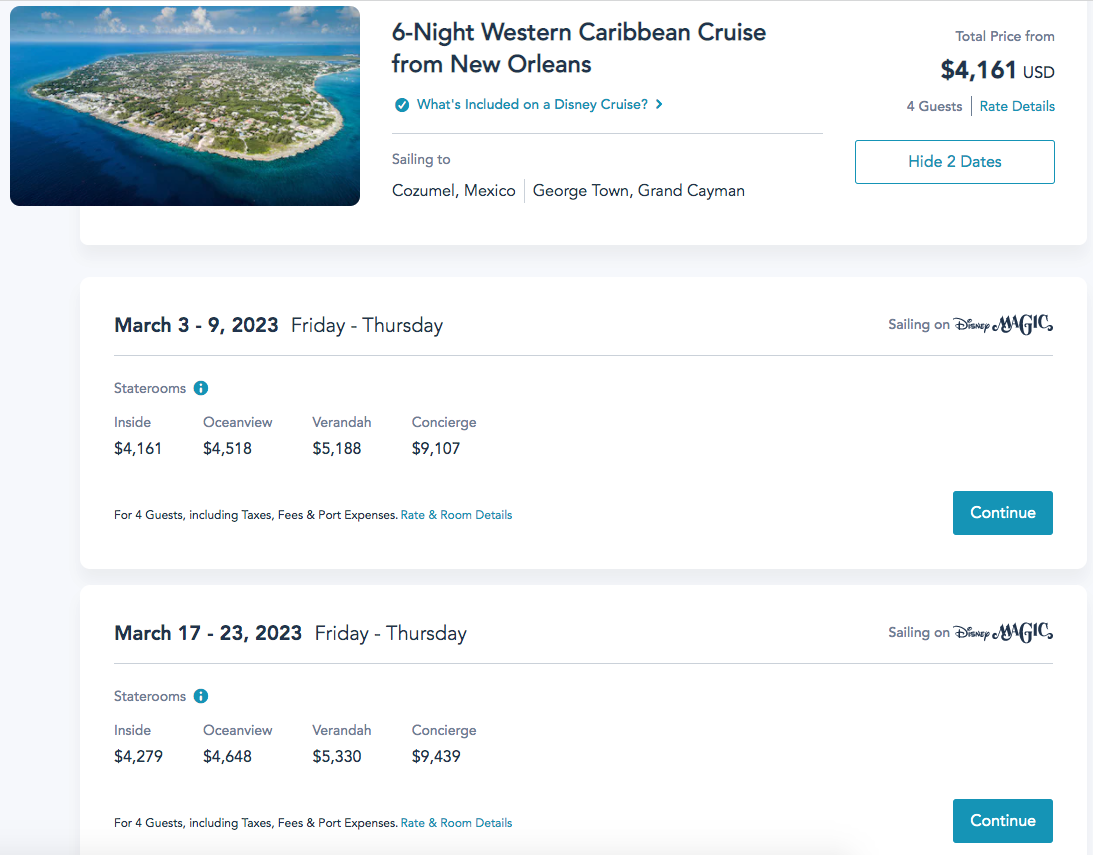Click the Staterooms info icon for March 3 sailing
The image size is (1093, 855).
pos(201,388)
